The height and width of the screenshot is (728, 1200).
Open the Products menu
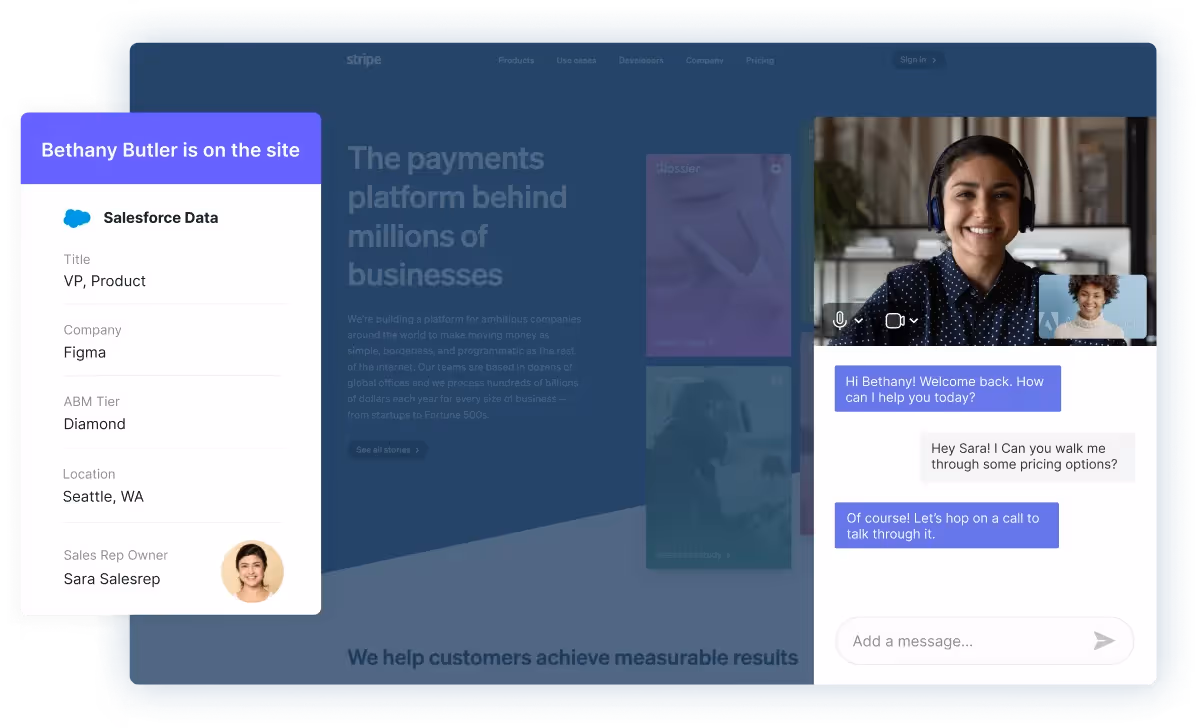click(516, 61)
